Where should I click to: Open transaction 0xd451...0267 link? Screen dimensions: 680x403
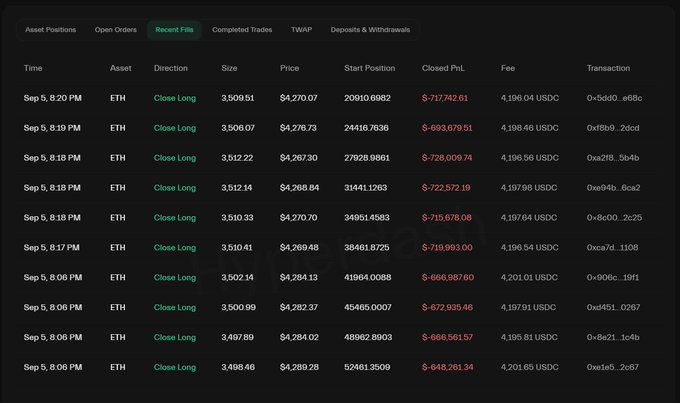613,308
